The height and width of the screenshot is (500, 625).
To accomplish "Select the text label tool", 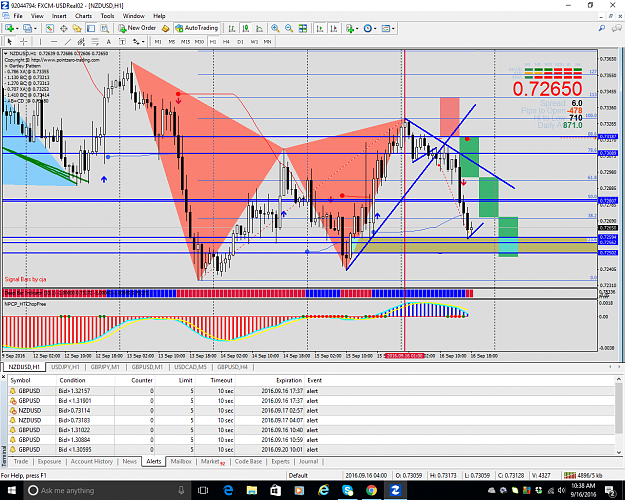I will click(122, 41).
